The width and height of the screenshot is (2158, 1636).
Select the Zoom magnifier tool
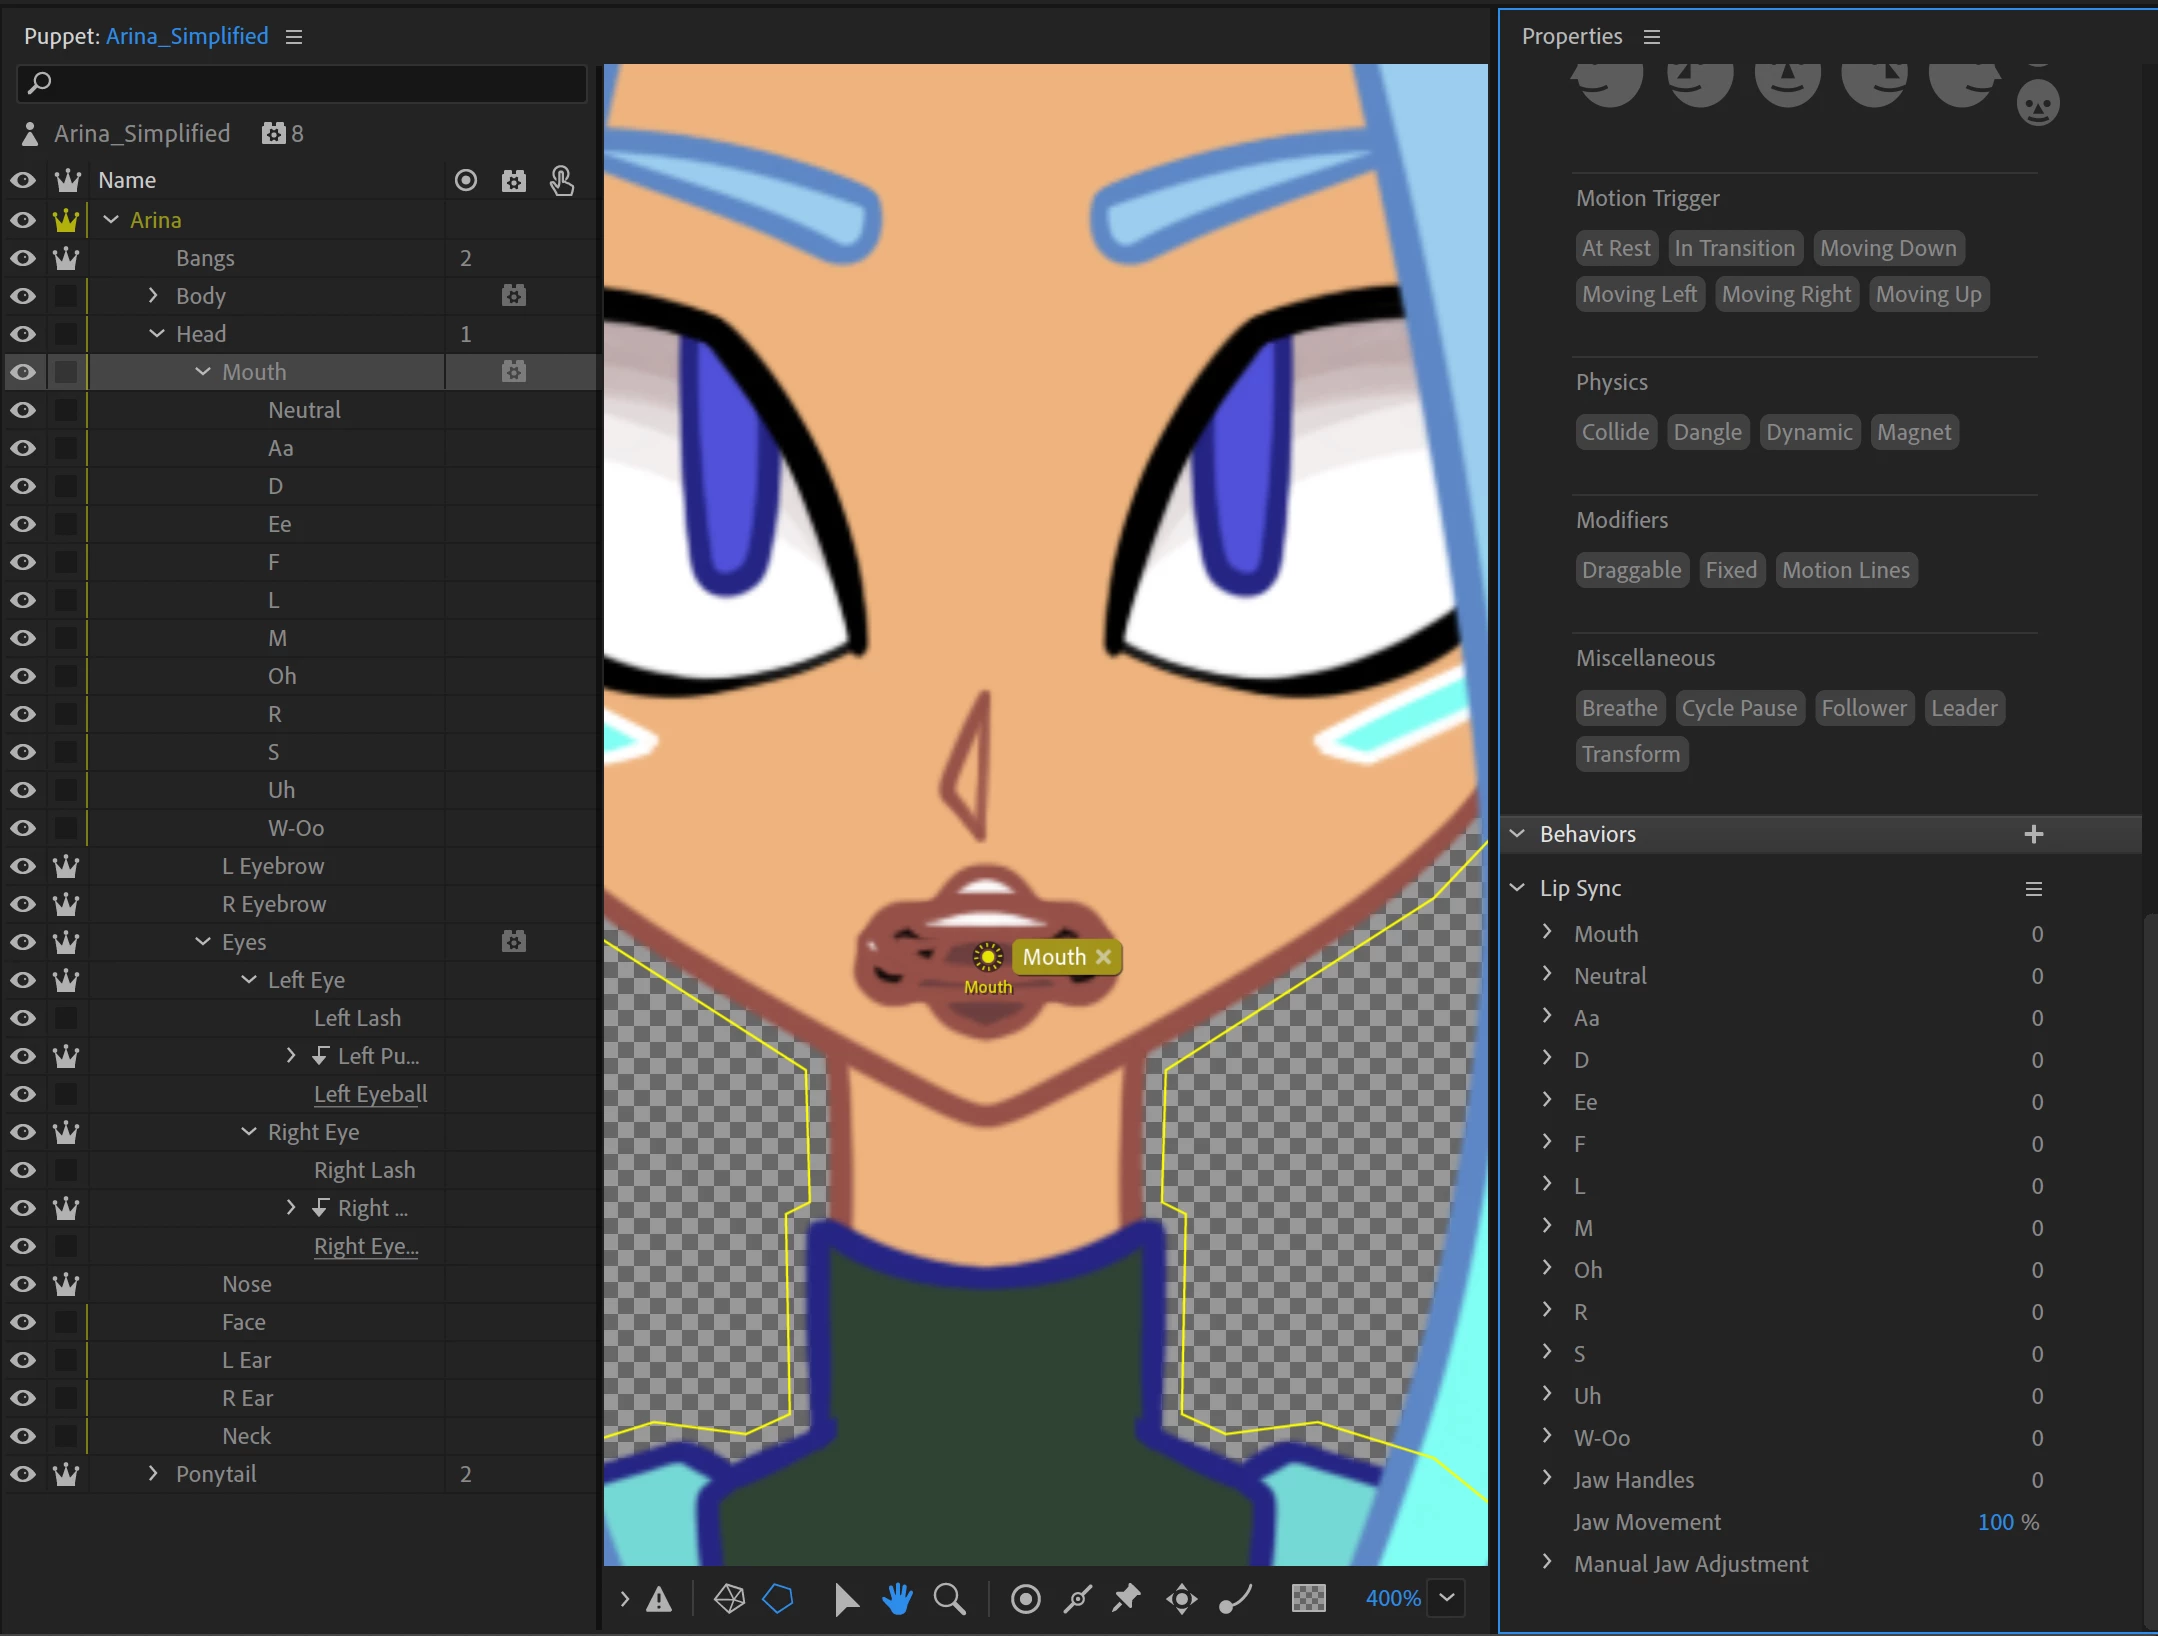pyautogui.click(x=949, y=1599)
